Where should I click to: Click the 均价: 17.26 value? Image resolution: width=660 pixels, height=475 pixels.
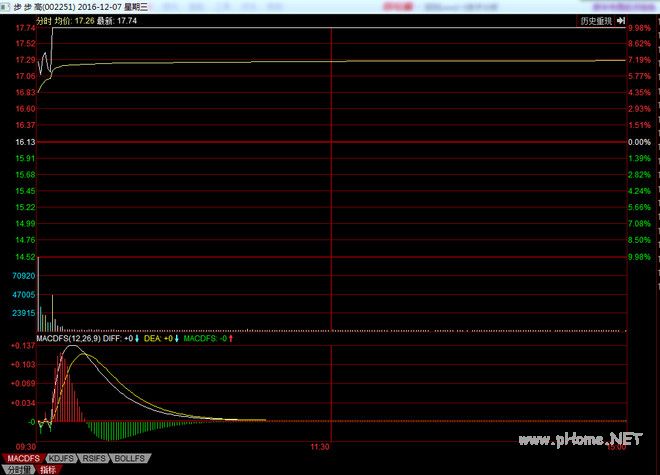pyautogui.click(x=75, y=21)
